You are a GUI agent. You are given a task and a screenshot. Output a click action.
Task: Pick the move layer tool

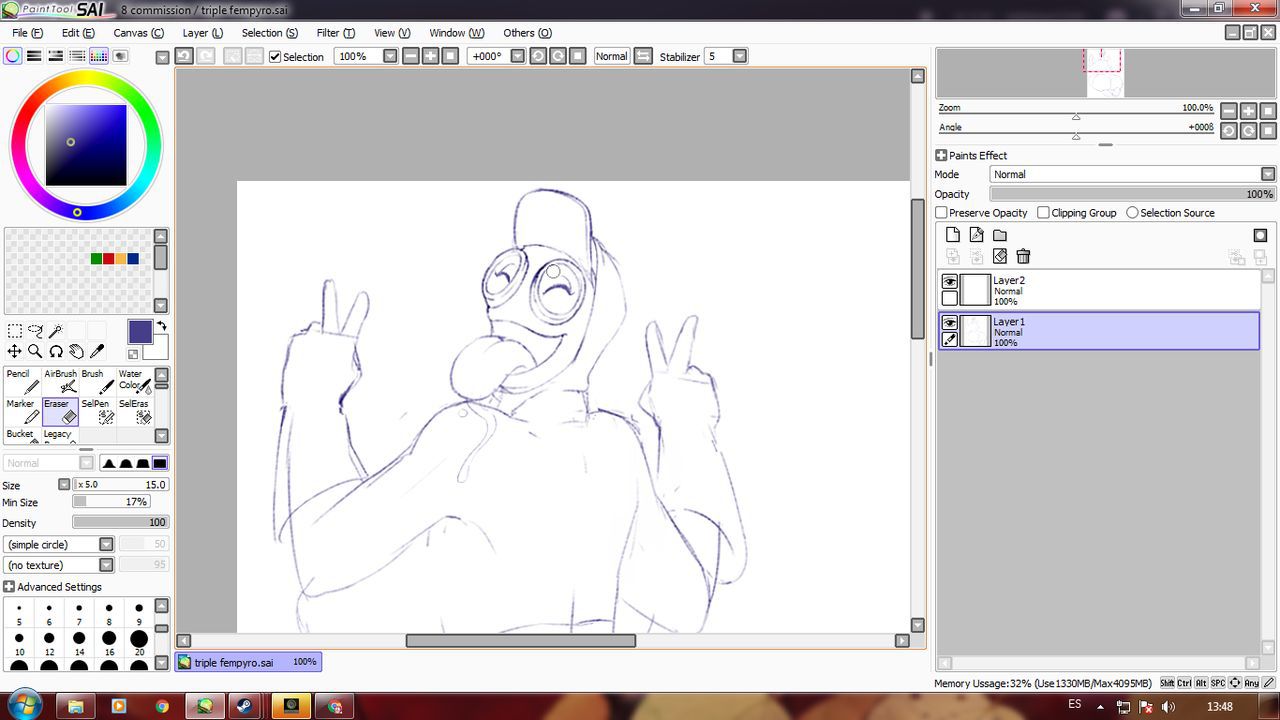click(15, 351)
